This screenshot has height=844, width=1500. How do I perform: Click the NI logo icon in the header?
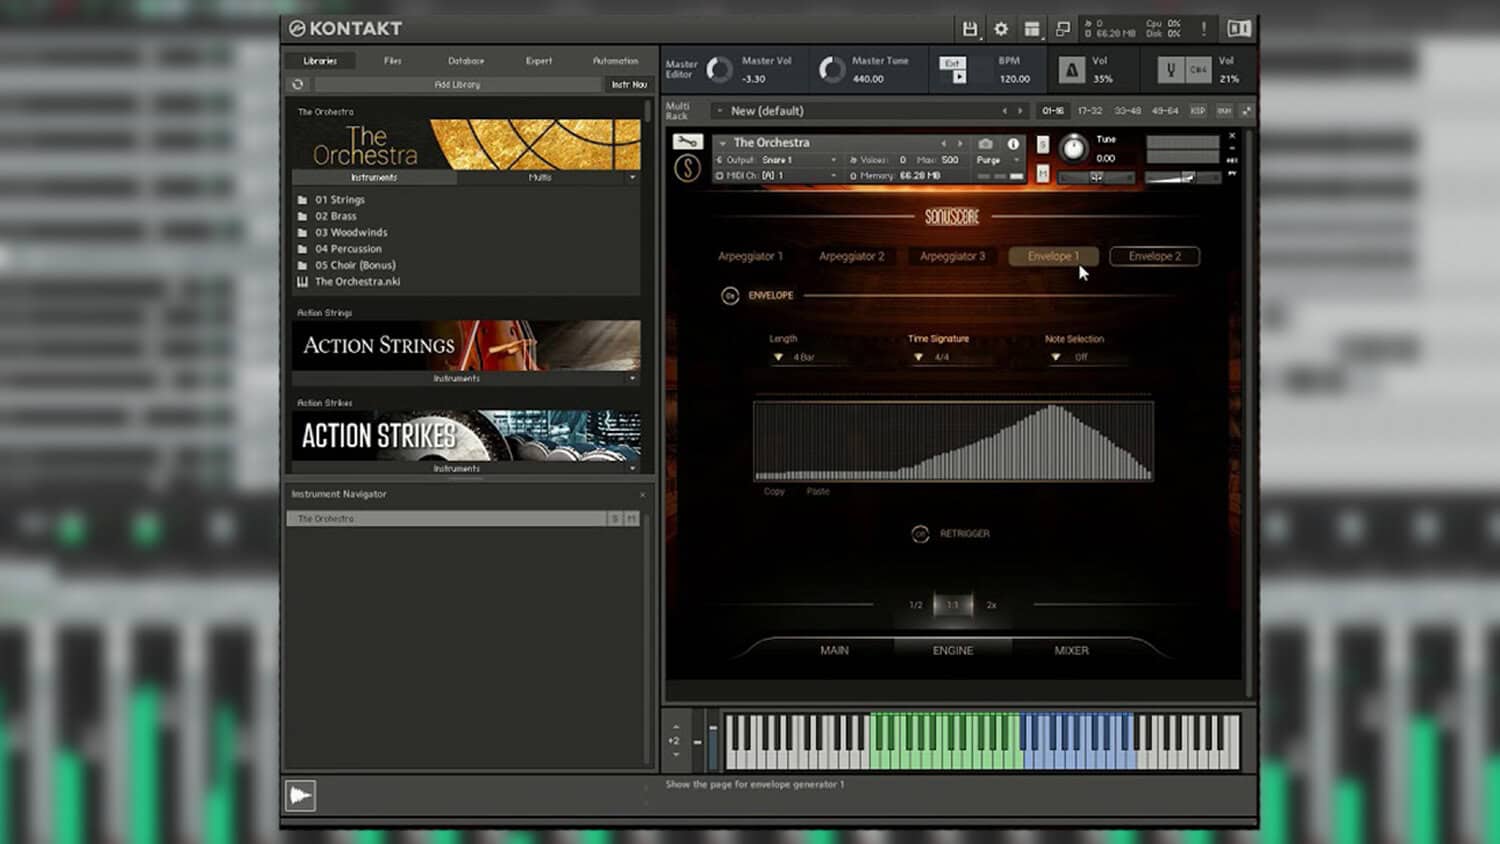click(x=1239, y=29)
